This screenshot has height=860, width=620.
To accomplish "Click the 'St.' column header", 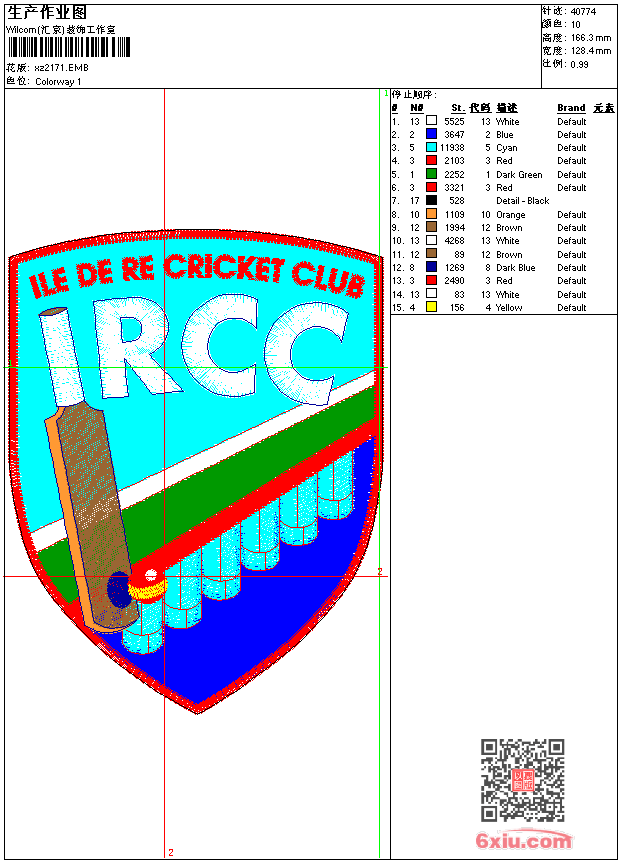I will click(x=458, y=108).
